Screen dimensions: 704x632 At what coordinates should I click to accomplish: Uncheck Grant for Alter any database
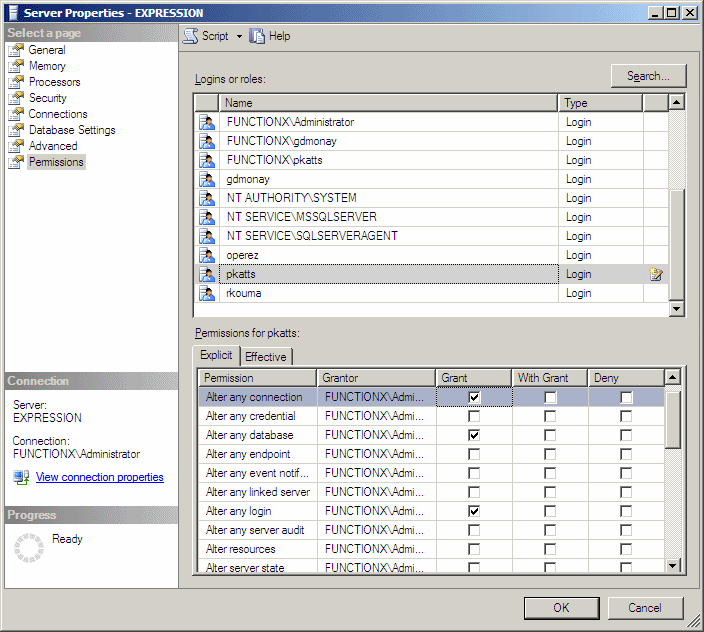[x=474, y=435]
